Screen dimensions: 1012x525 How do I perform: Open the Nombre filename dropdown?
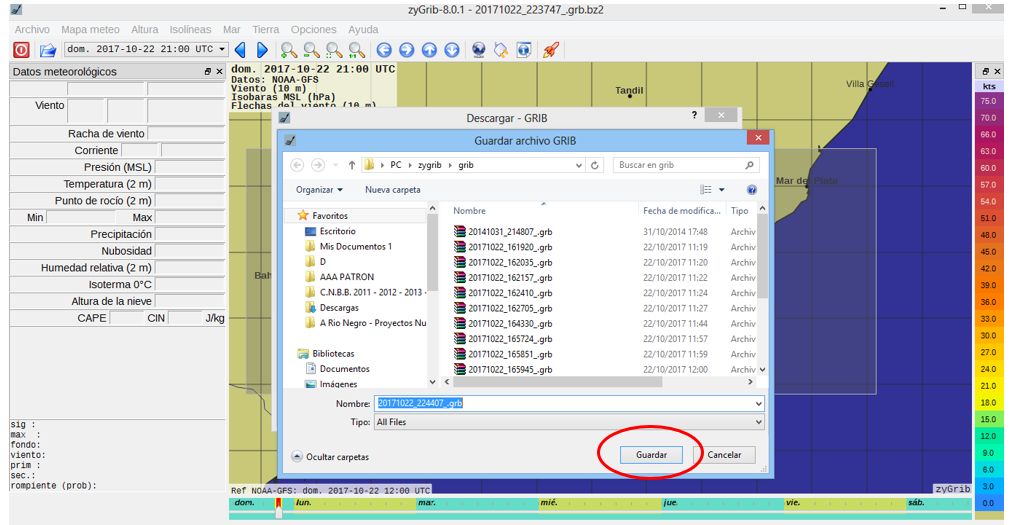[x=758, y=404]
